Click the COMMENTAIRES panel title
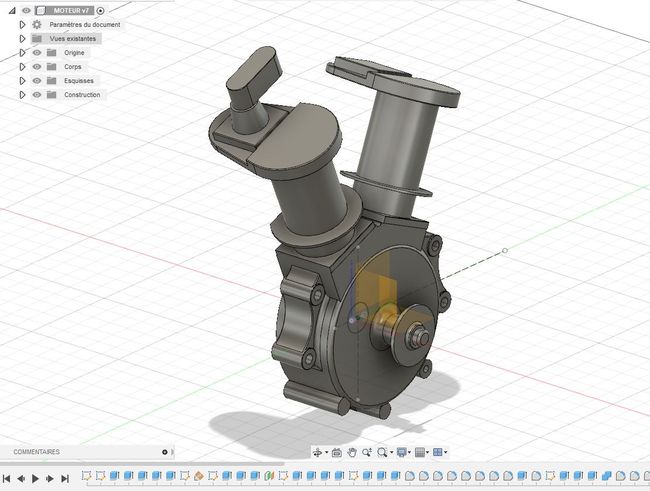 36,452
